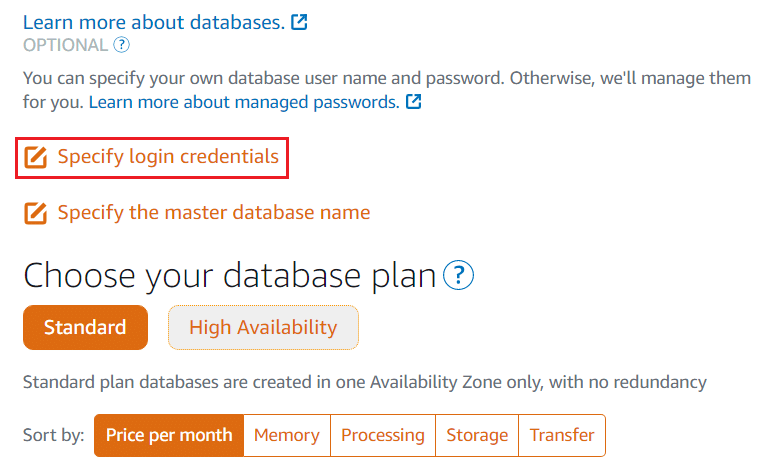Select Specify login credentials text
770x464 pixels.
168,157
